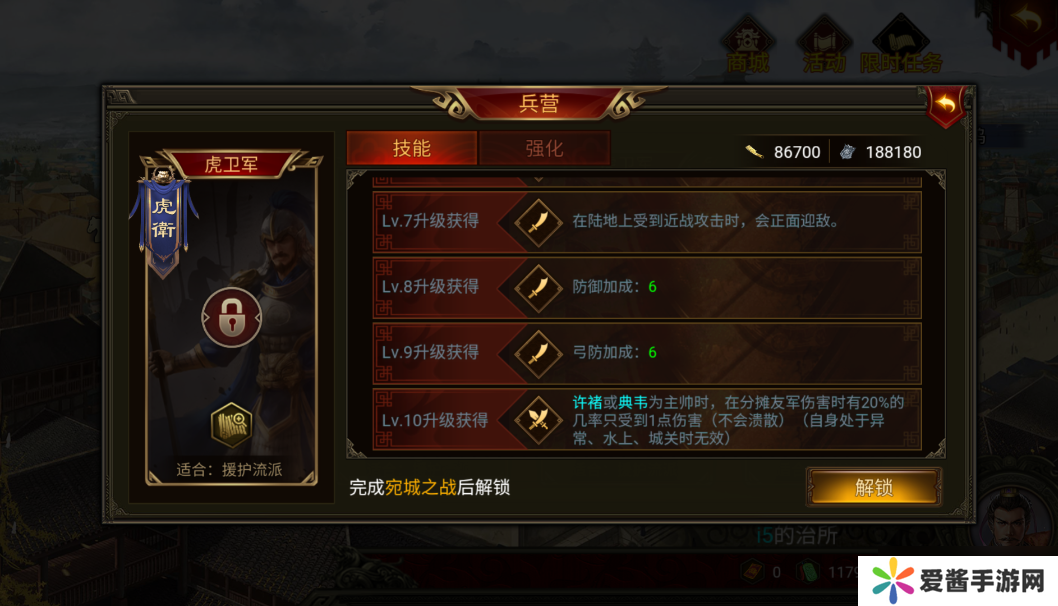Click the Lv.9 bow defense skill icon
Viewport: 1058px width, 606px height.
[x=538, y=352]
